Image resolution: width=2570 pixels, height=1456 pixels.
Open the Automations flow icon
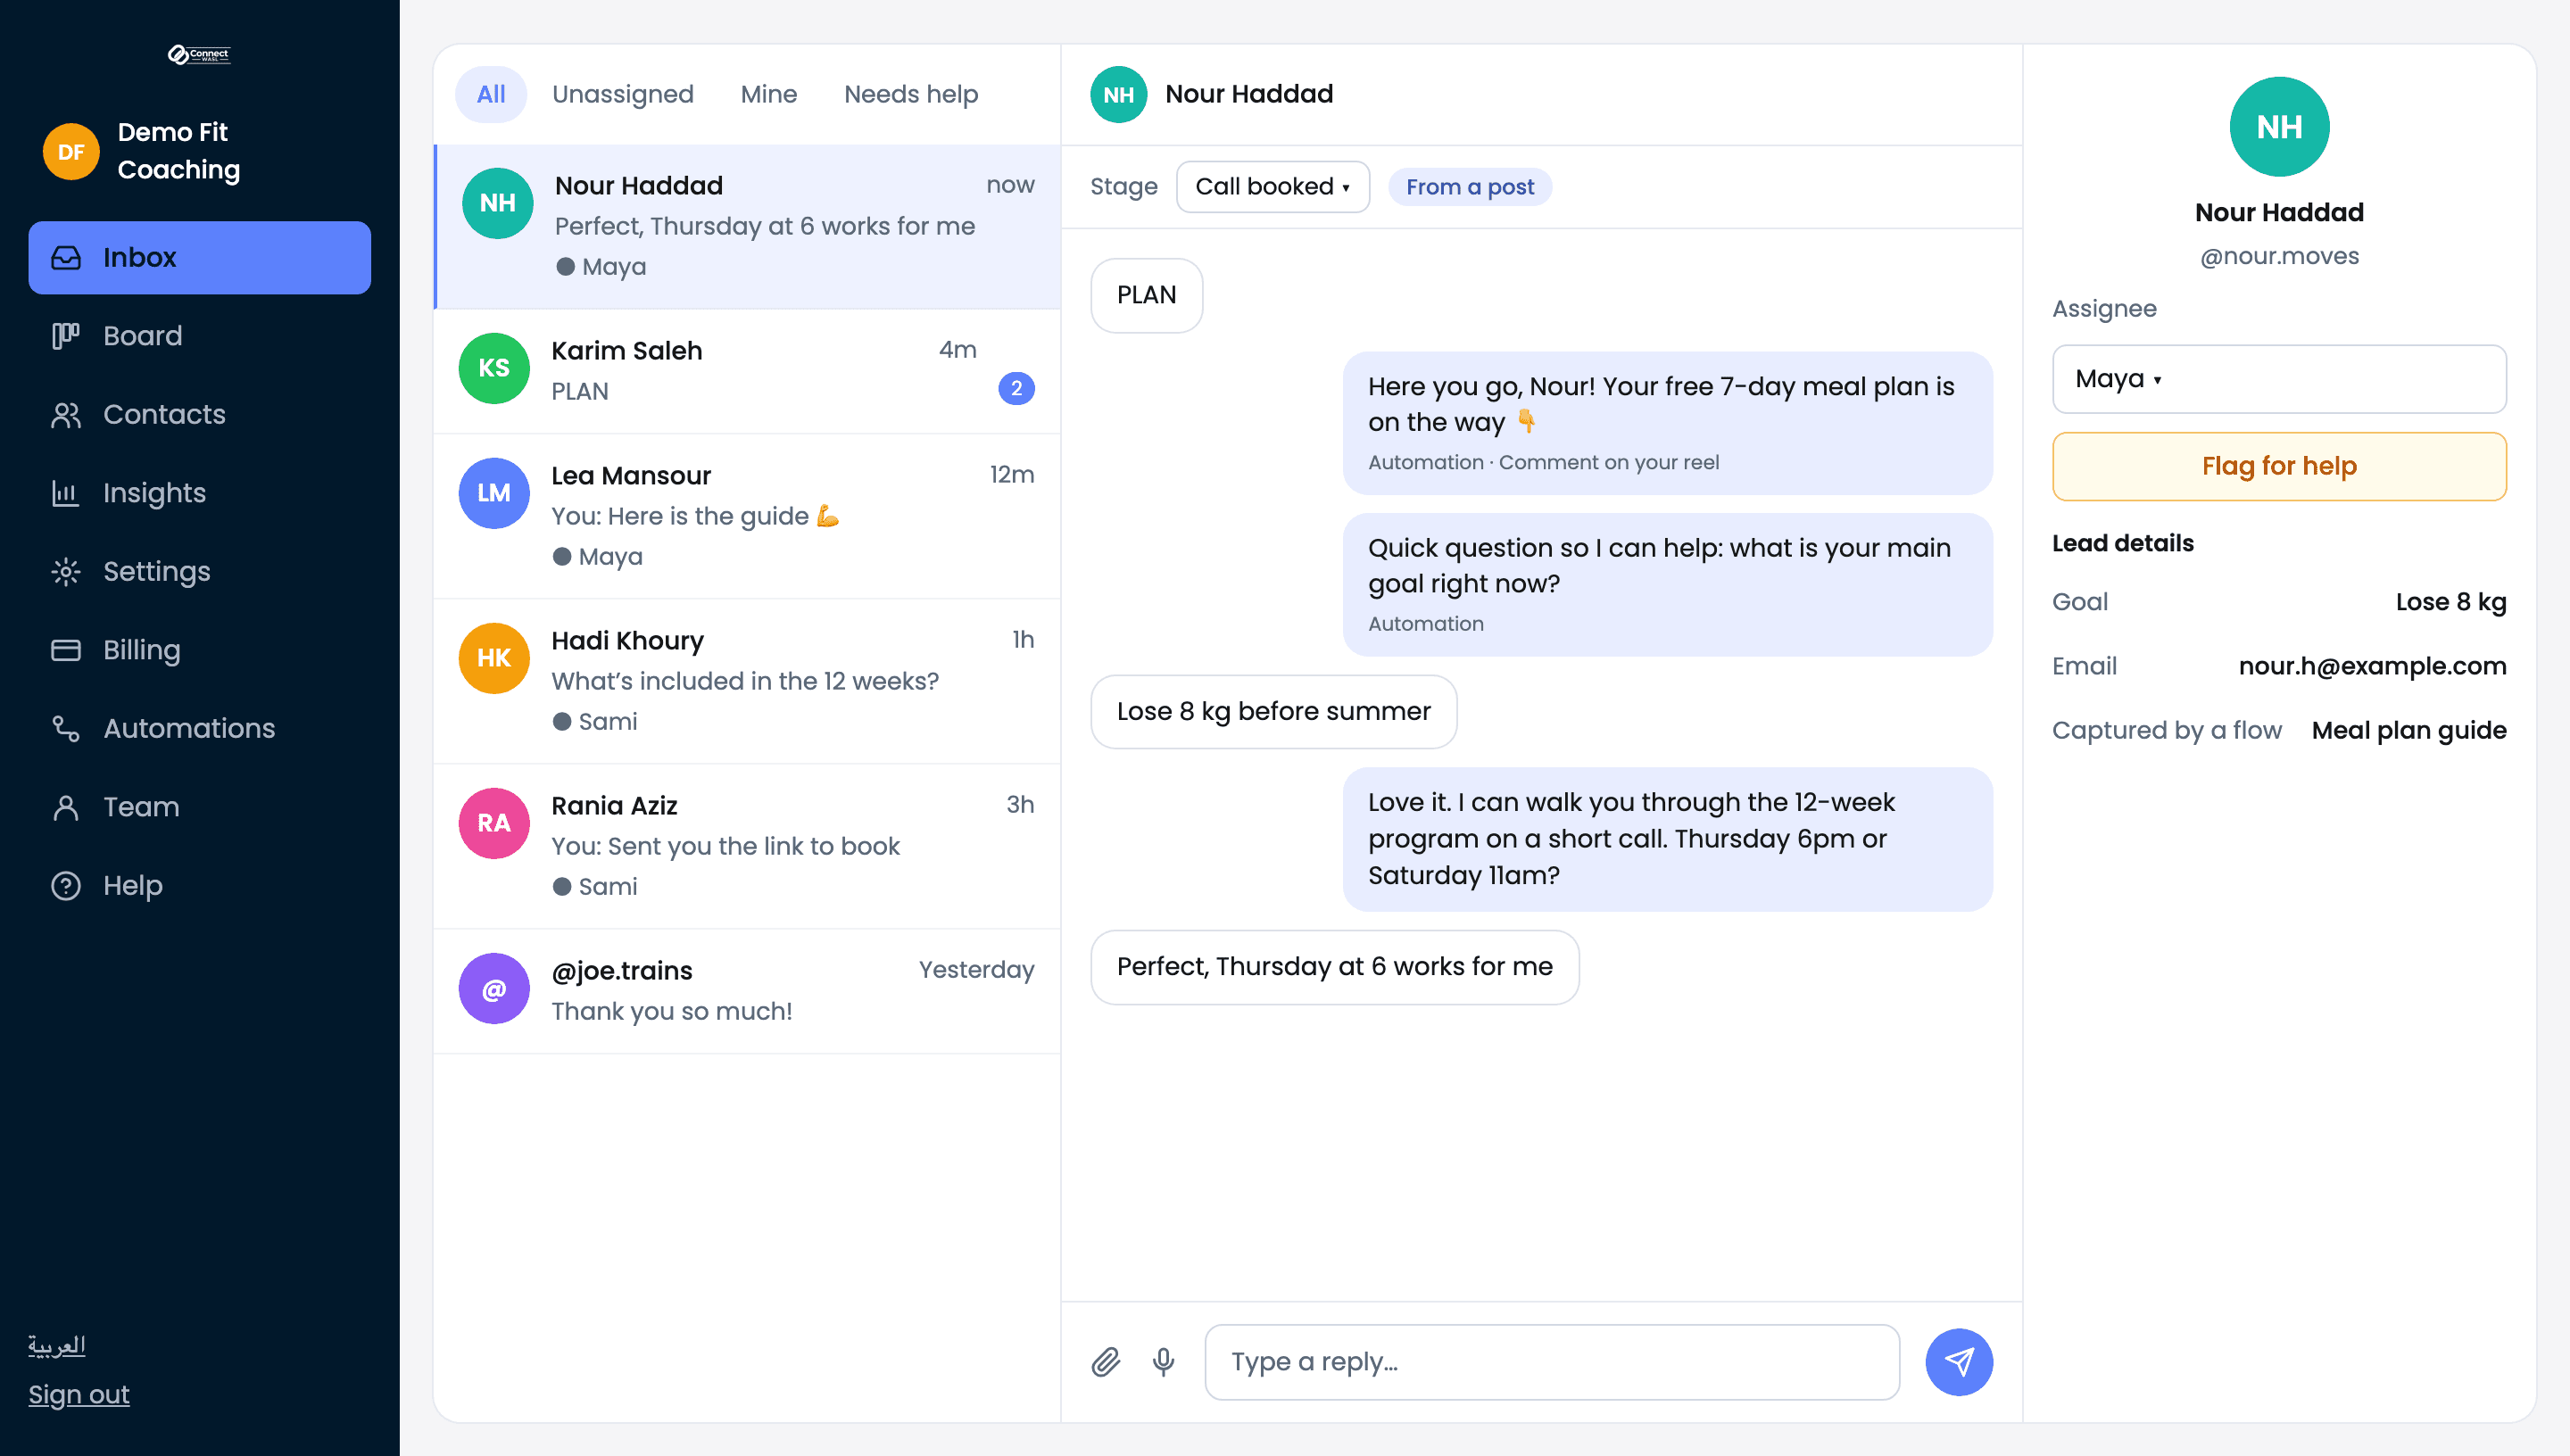click(x=66, y=728)
